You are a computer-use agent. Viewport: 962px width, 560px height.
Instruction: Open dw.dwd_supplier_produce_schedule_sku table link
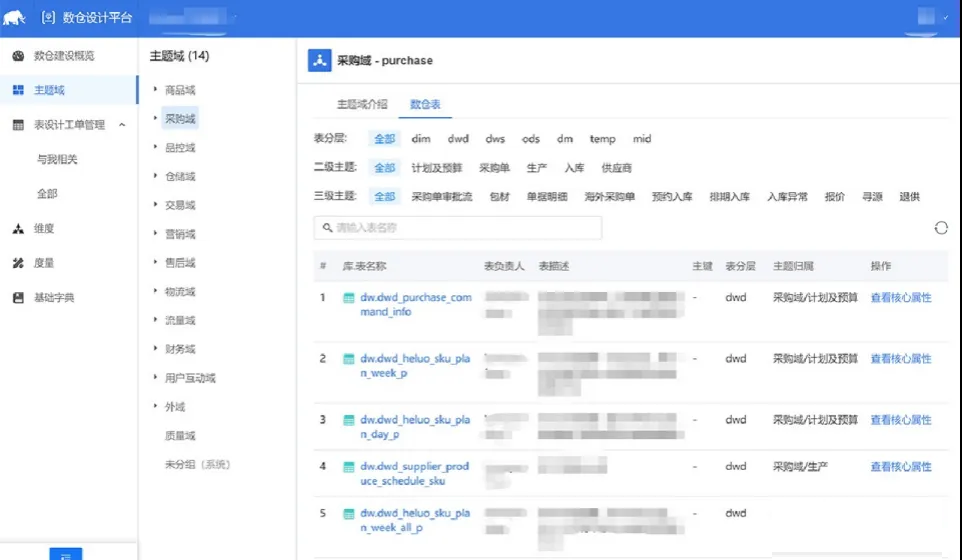pos(415,474)
